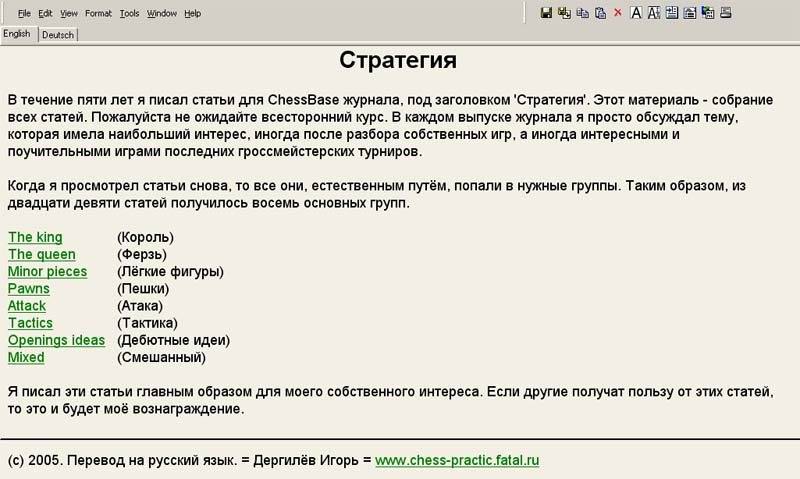This screenshot has width=800, height=479.
Task: Click the image insert icon left of the blue-flag icon
Action: 690,13
